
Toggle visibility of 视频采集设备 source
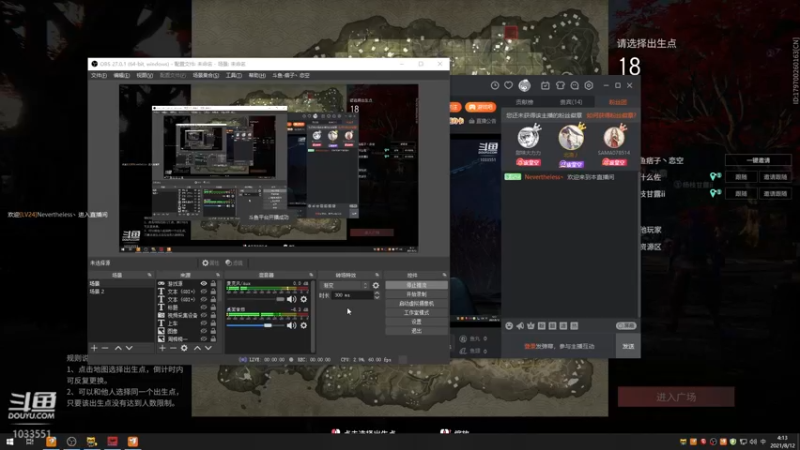point(204,315)
